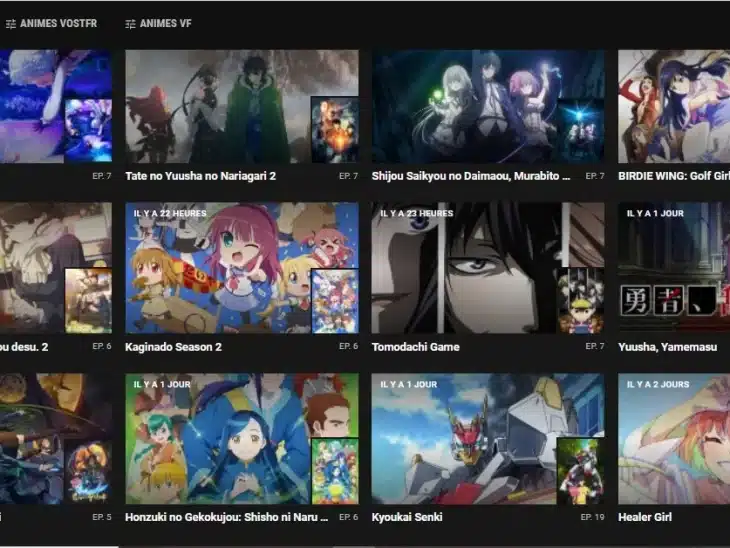Click the small poster on Tate no Yuusha card

pos(335,130)
